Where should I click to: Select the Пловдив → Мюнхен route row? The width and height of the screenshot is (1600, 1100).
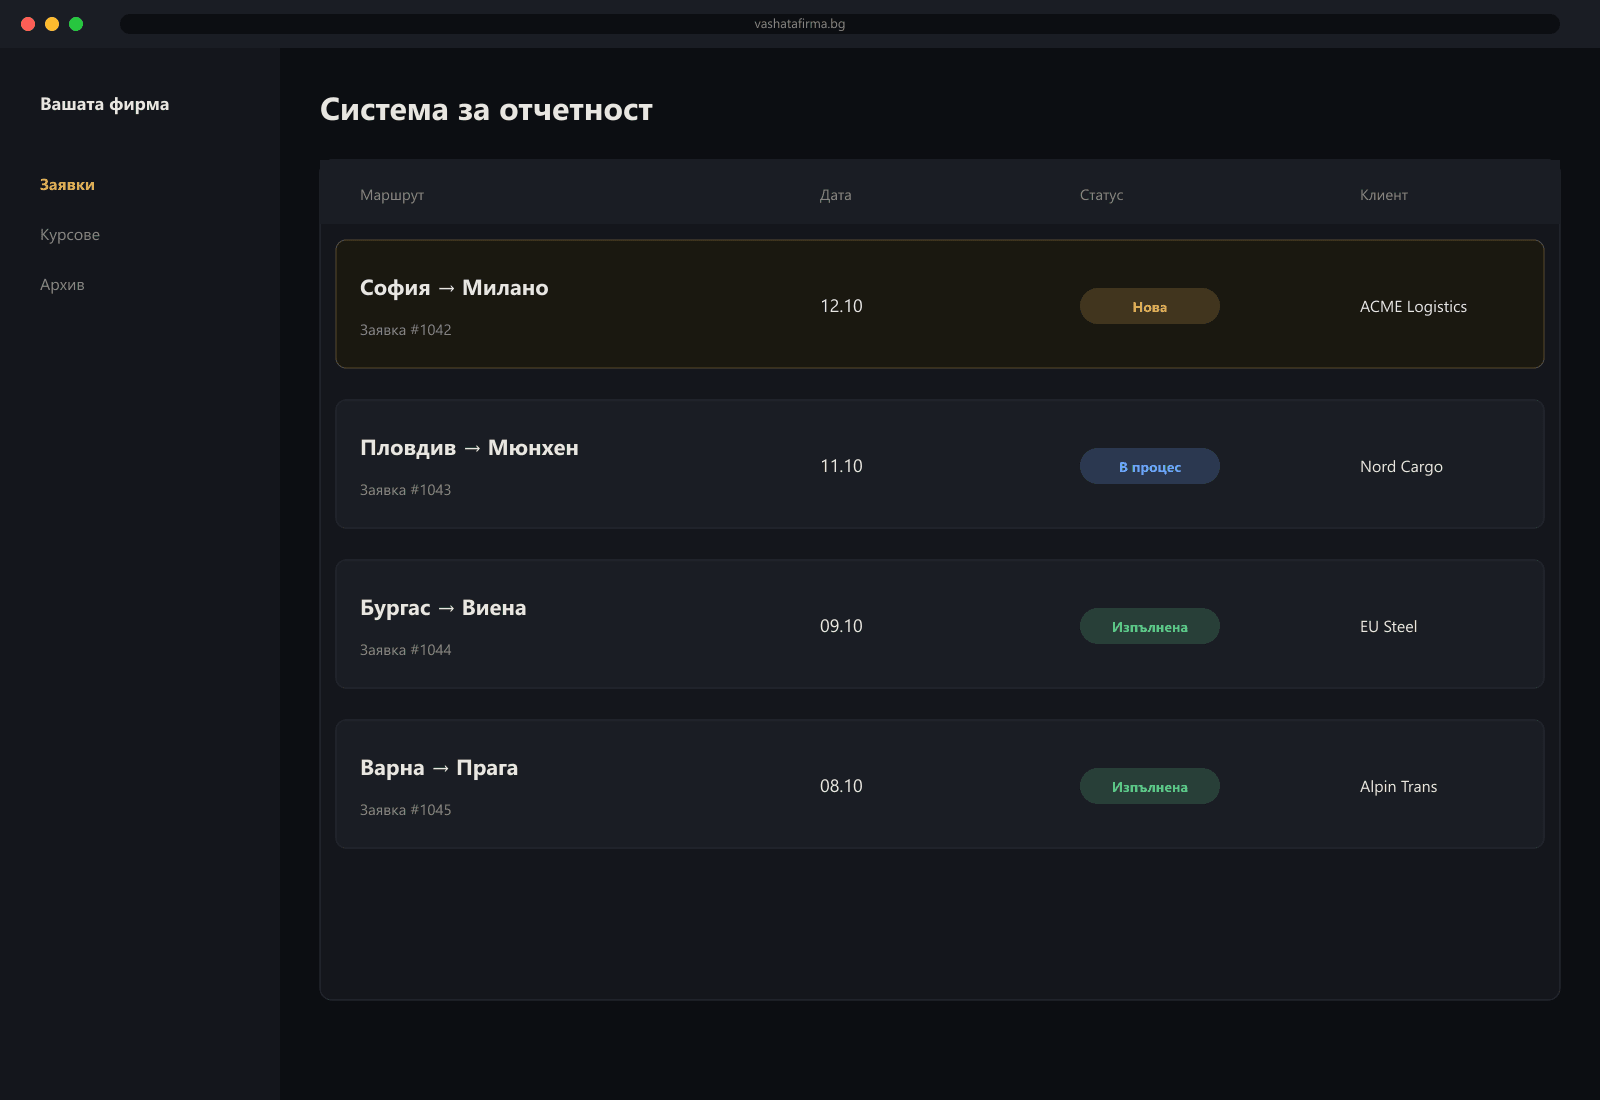click(940, 464)
